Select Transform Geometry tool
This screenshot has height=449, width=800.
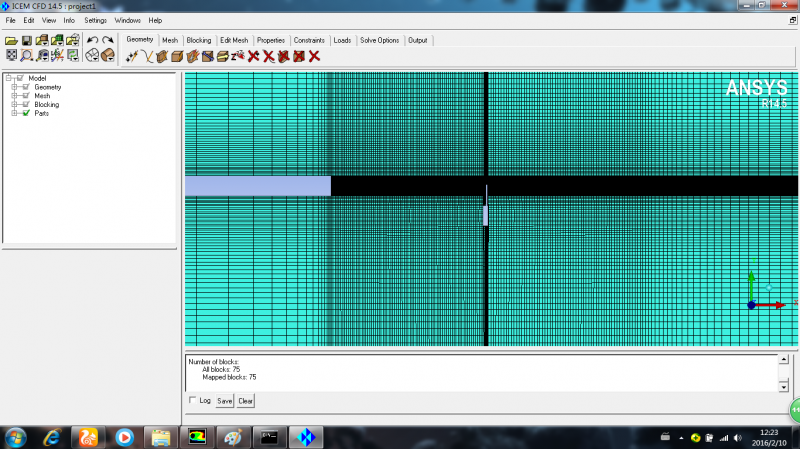click(222, 56)
